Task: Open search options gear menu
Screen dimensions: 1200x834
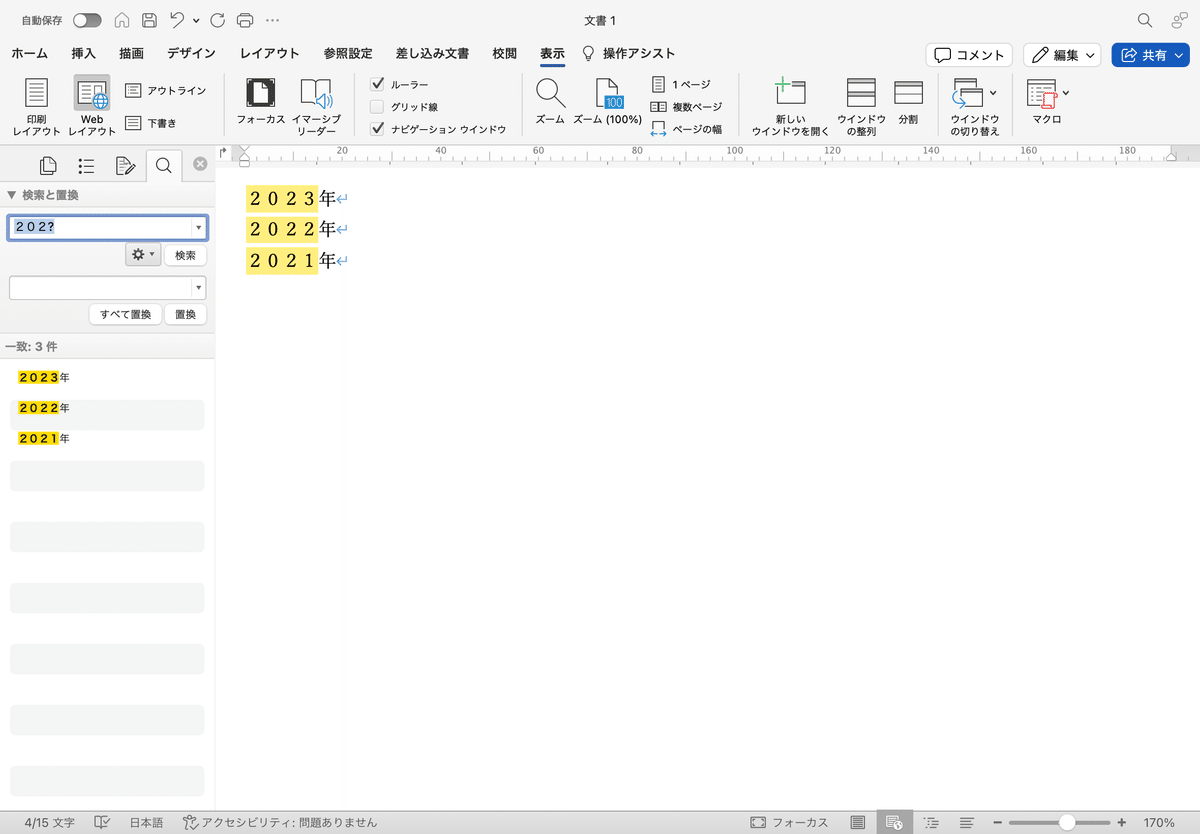Action: click(x=143, y=255)
